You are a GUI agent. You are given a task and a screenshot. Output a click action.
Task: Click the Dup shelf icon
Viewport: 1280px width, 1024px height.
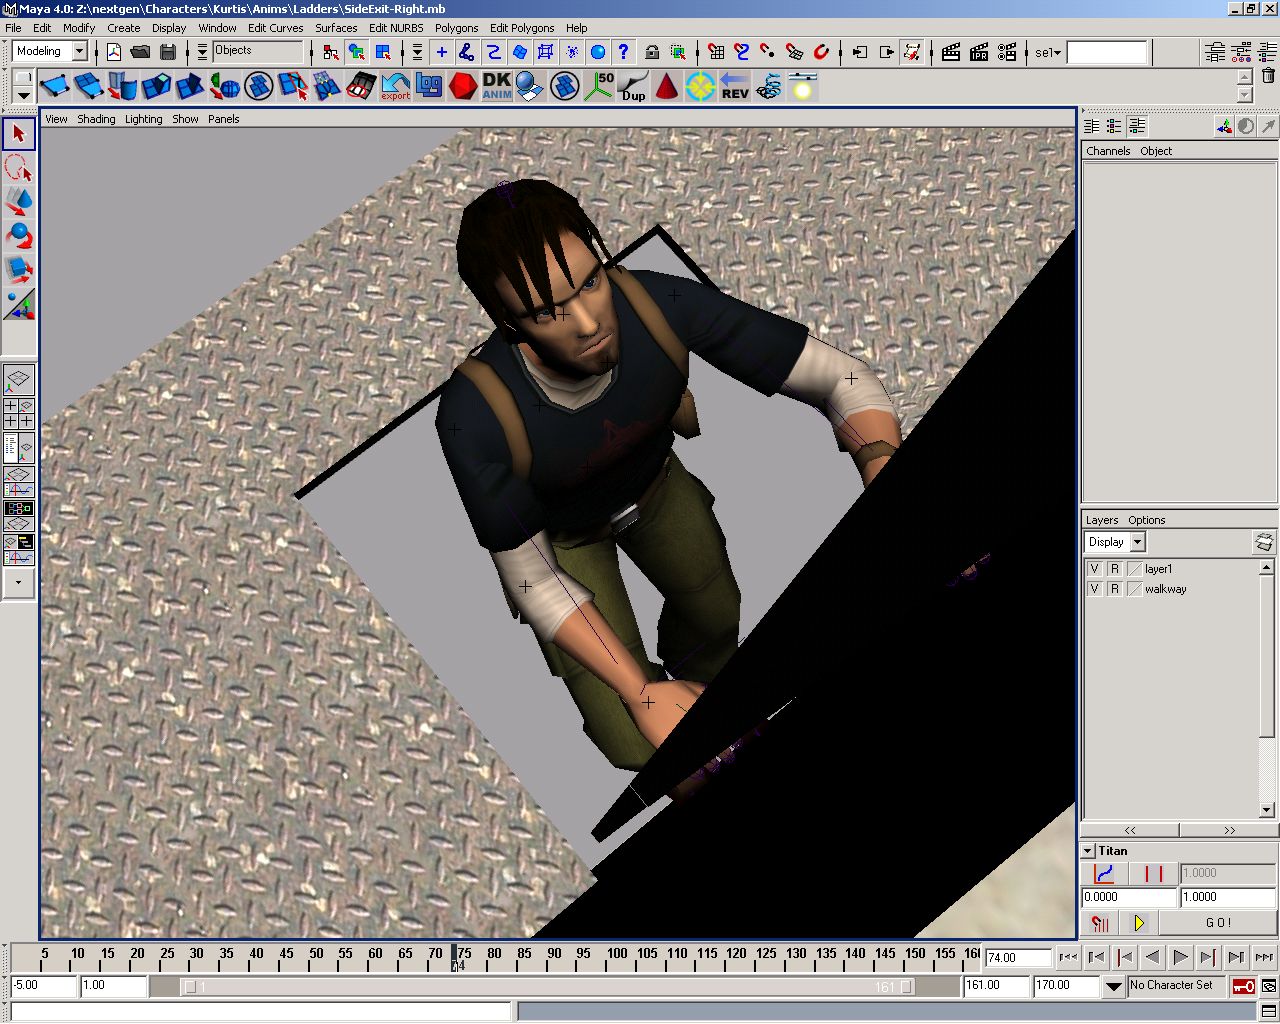(x=633, y=86)
